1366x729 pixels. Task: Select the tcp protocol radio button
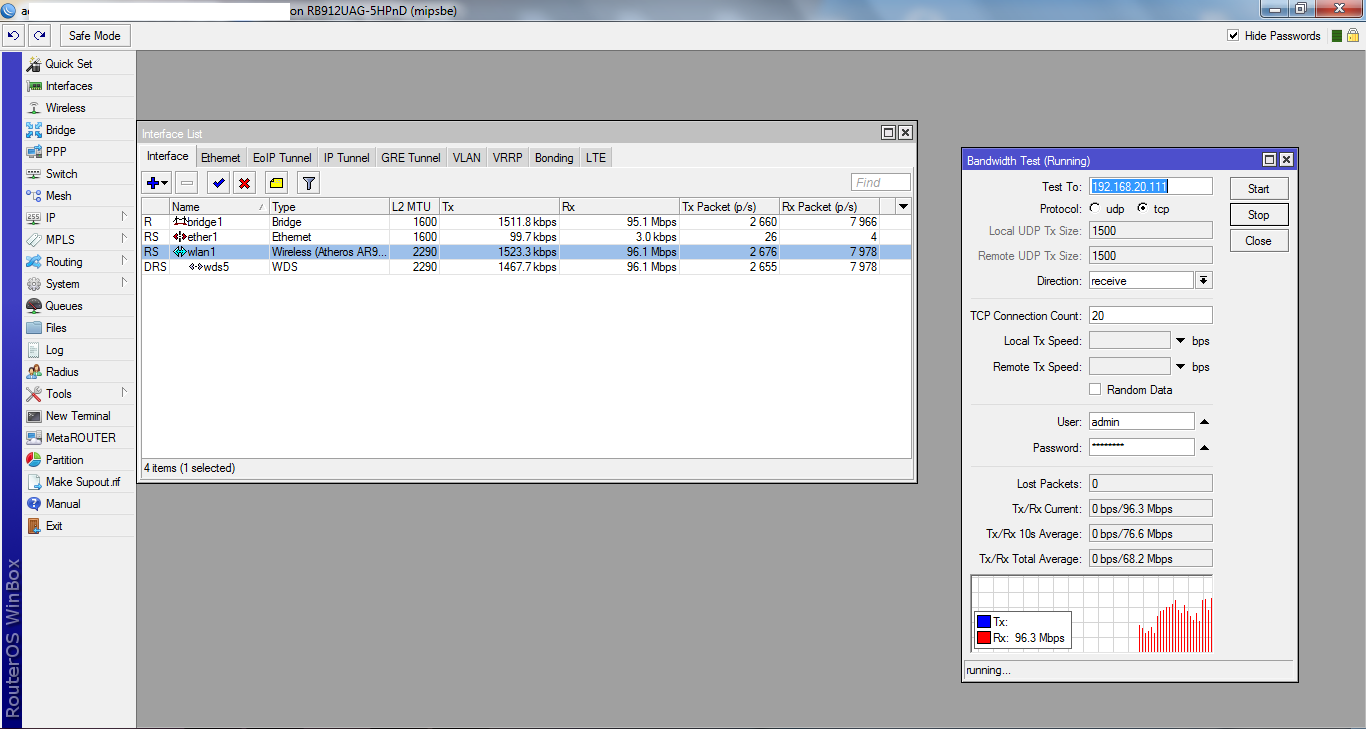click(x=1143, y=209)
